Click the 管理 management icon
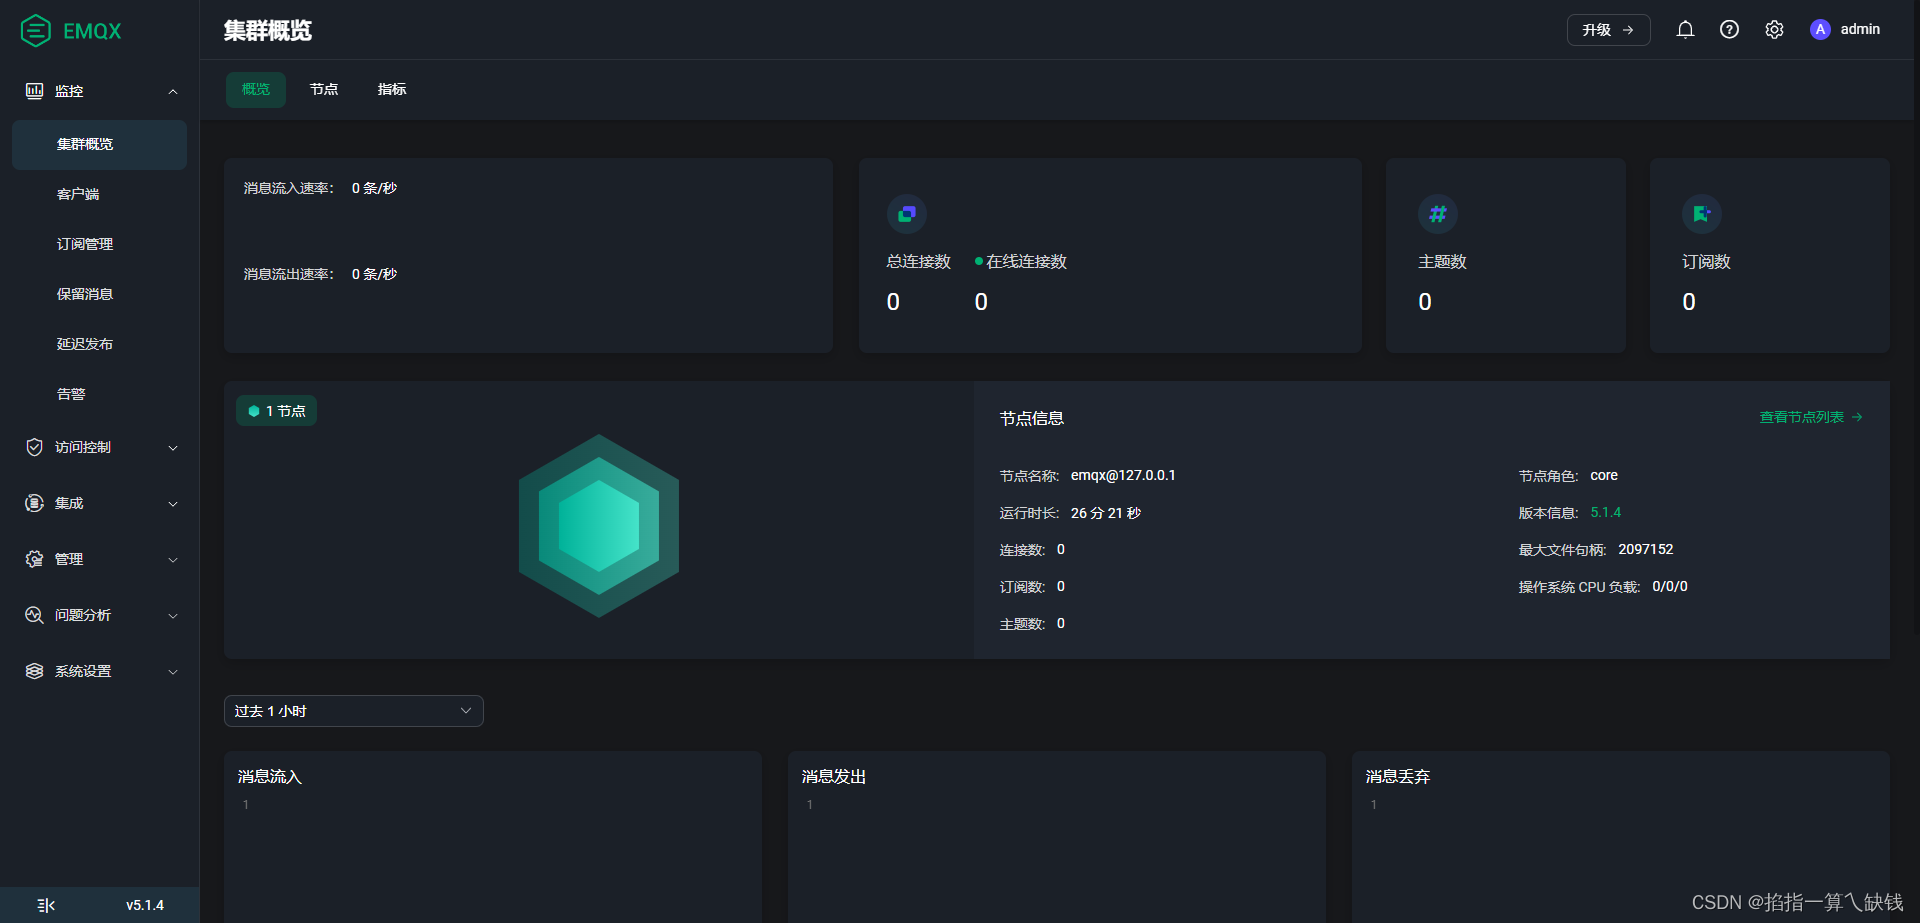Image resolution: width=1920 pixels, height=923 pixels. pos(34,559)
